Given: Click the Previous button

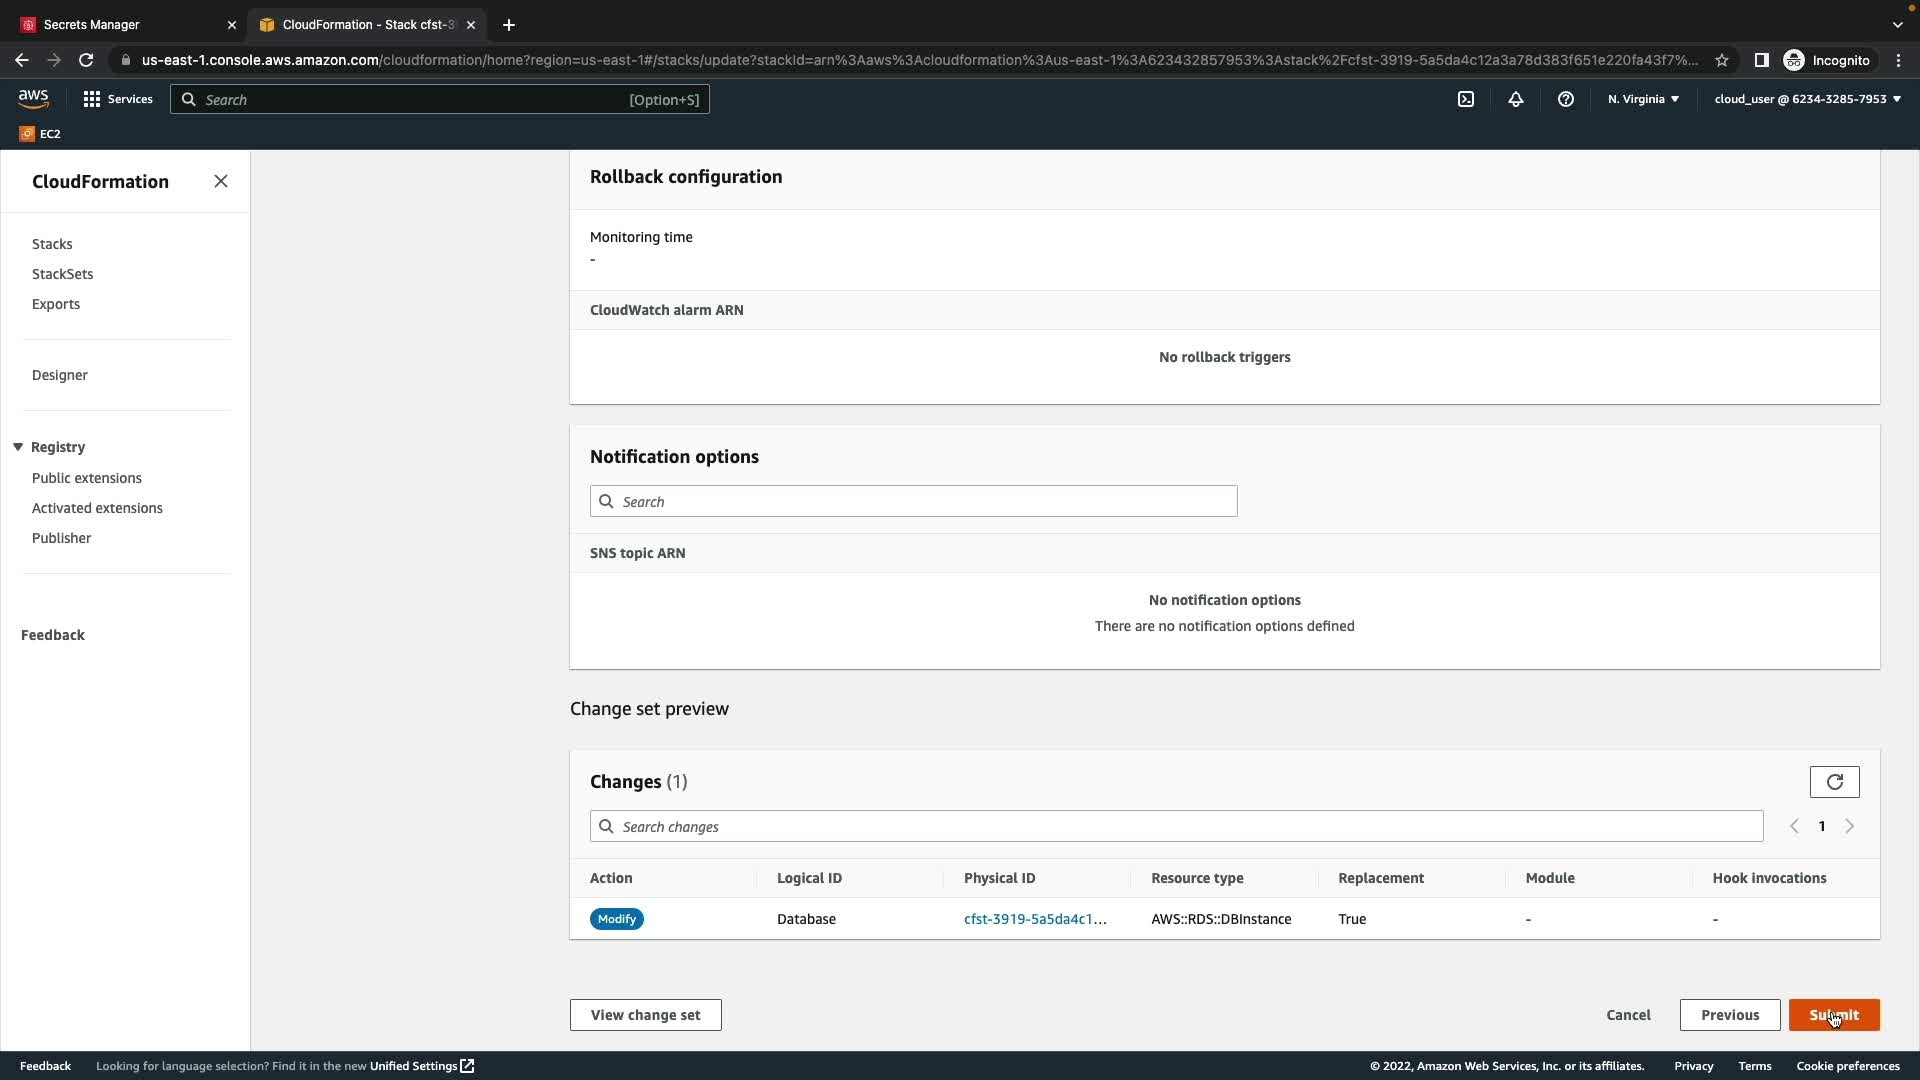Looking at the screenshot, I should pyautogui.click(x=1729, y=1015).
